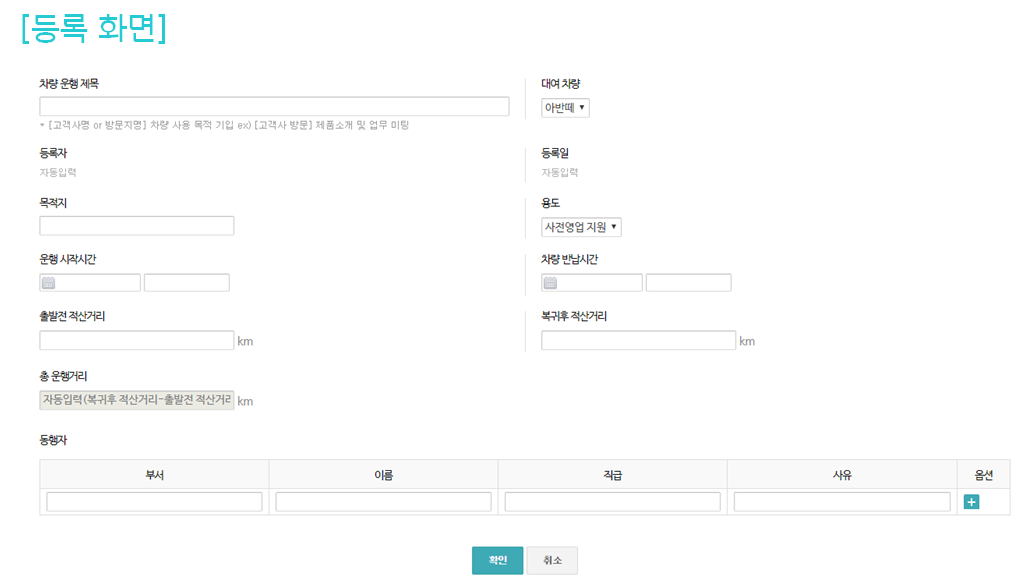Viewport: 1023px width, 584px height.
Task: Click the 출발전 적산거리 km field
Action: pos(137,341)
